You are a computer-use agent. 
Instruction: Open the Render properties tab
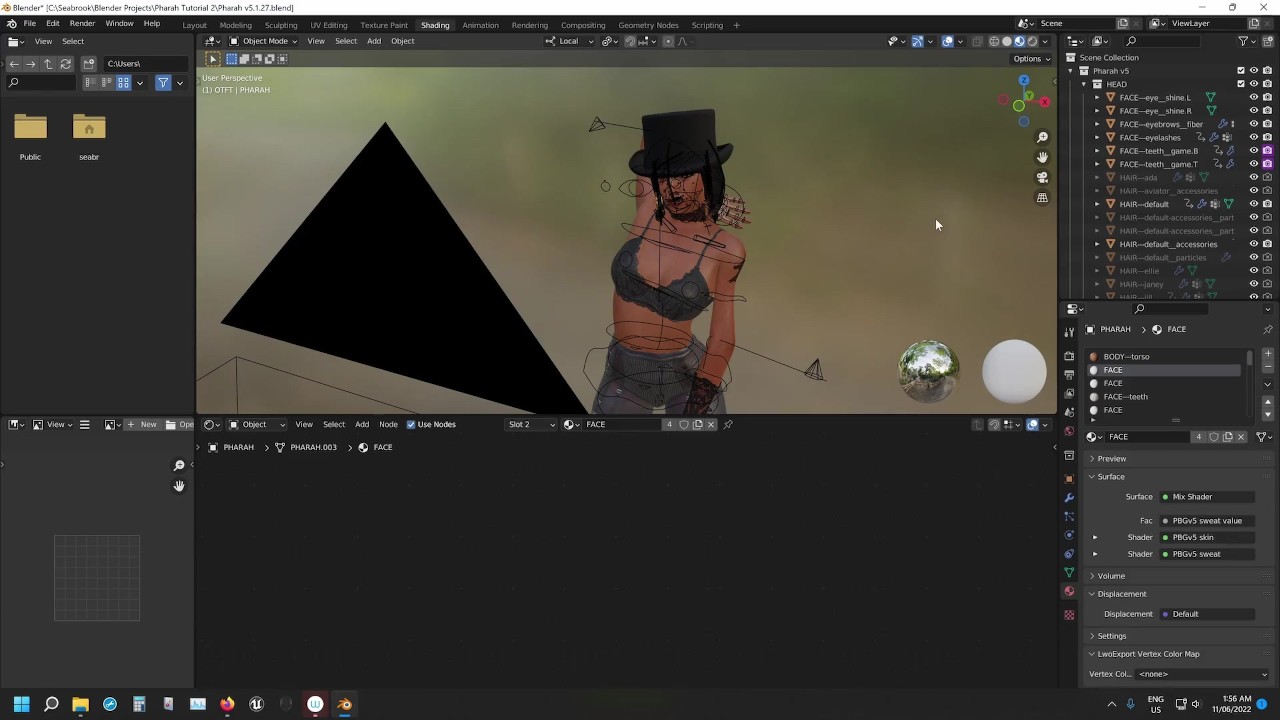tap(1069, 356)
